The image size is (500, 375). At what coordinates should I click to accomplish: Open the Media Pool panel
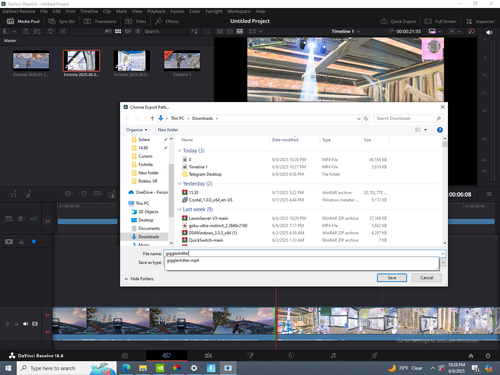[x=23, y=21]
